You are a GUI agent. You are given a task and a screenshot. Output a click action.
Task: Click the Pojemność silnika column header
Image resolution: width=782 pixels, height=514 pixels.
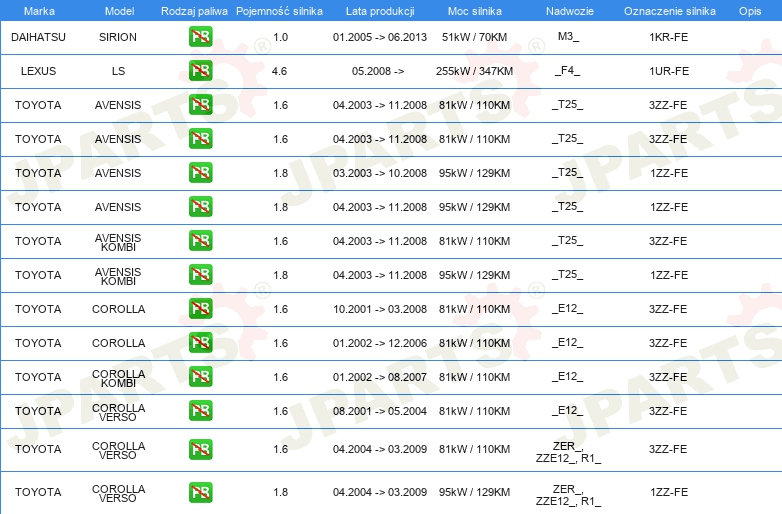point(279,11)
